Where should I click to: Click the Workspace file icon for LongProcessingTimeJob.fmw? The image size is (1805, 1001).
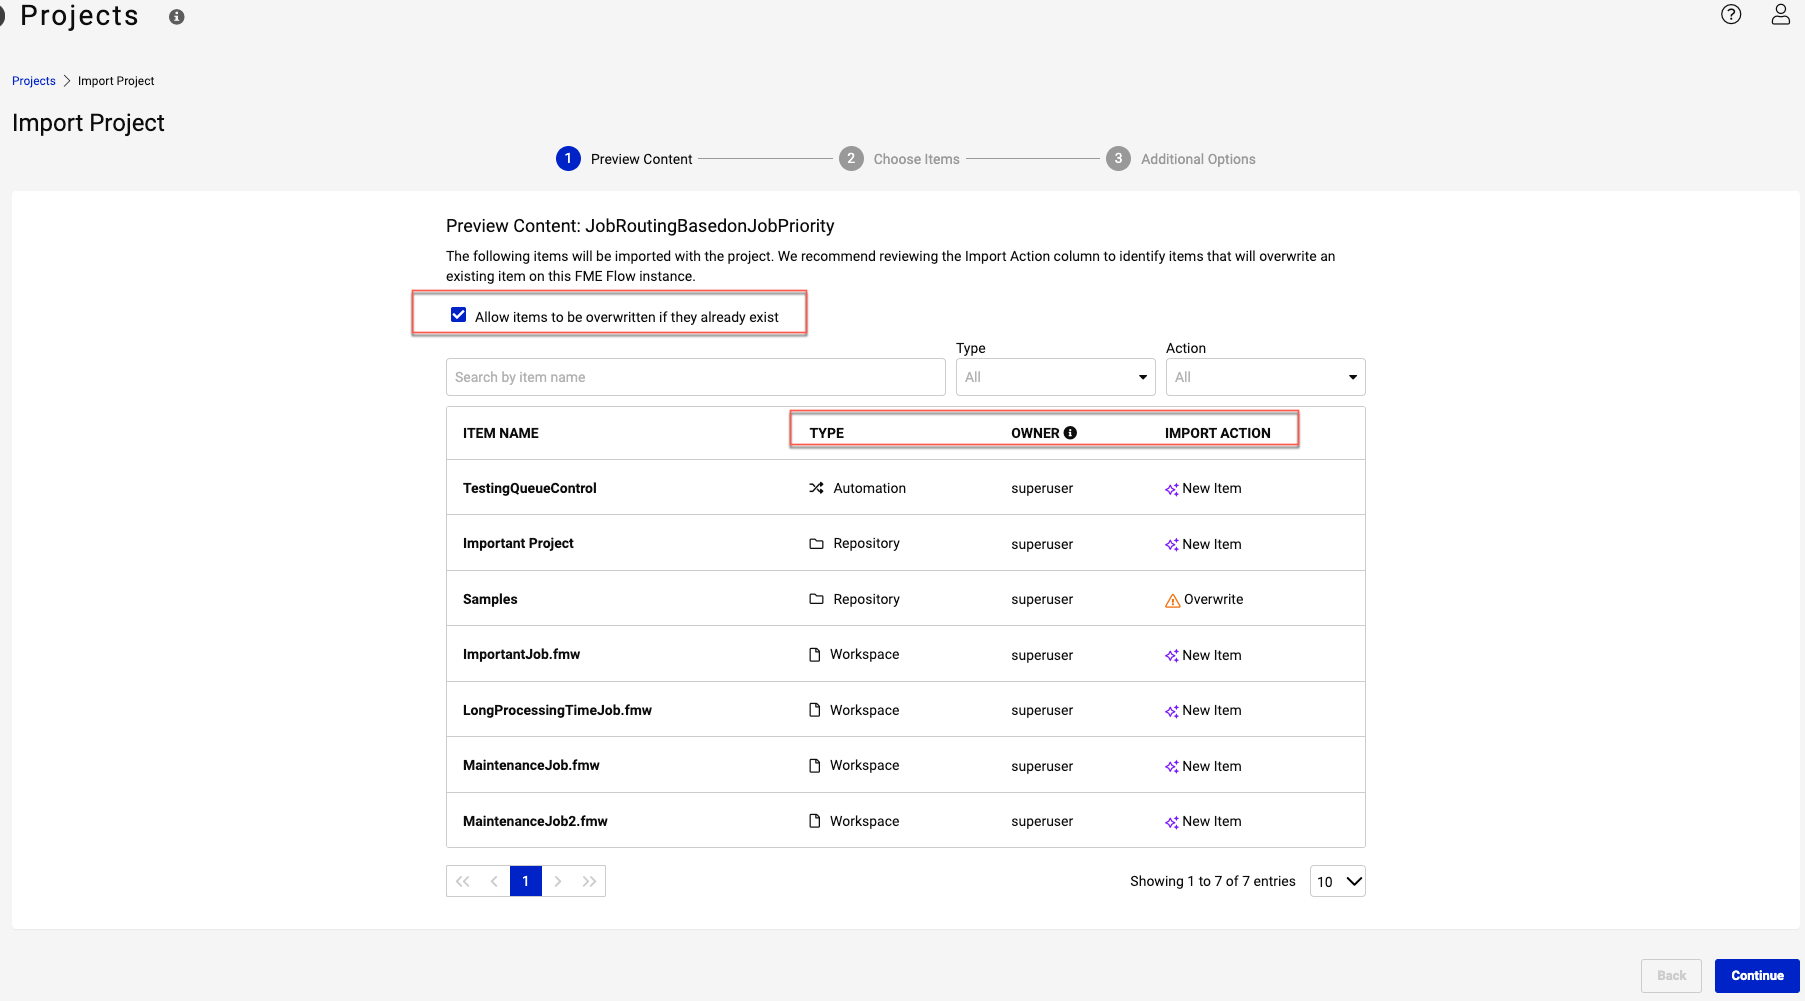coord(815,710)
